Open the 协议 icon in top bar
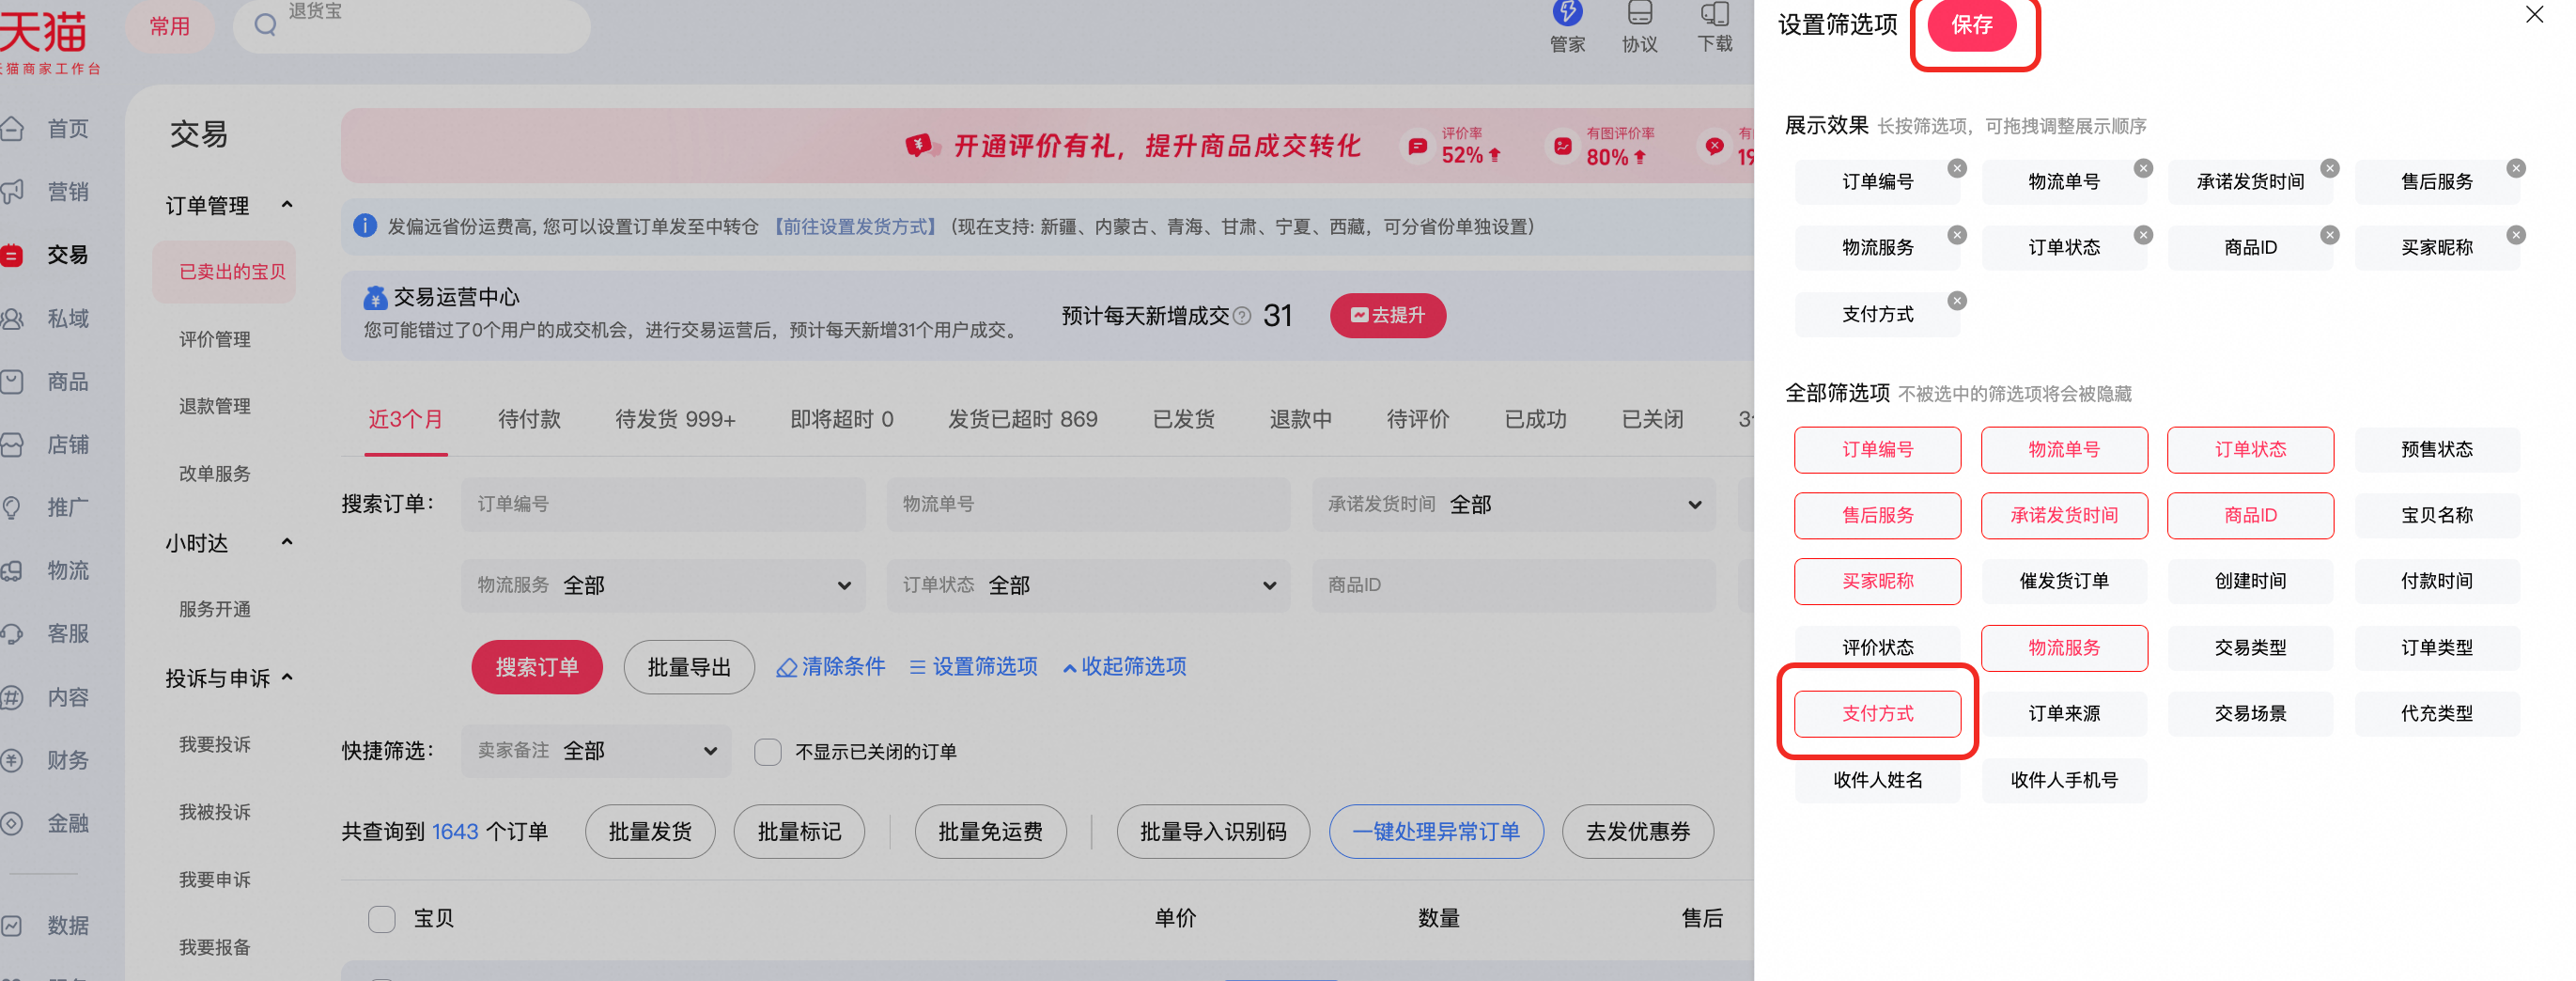This screenshot has width=2576, height=981. [x=1640, y=27]
